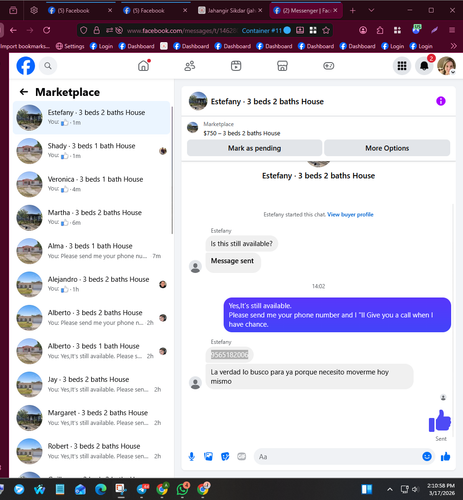Attach a photo file icon

(208, 456)
